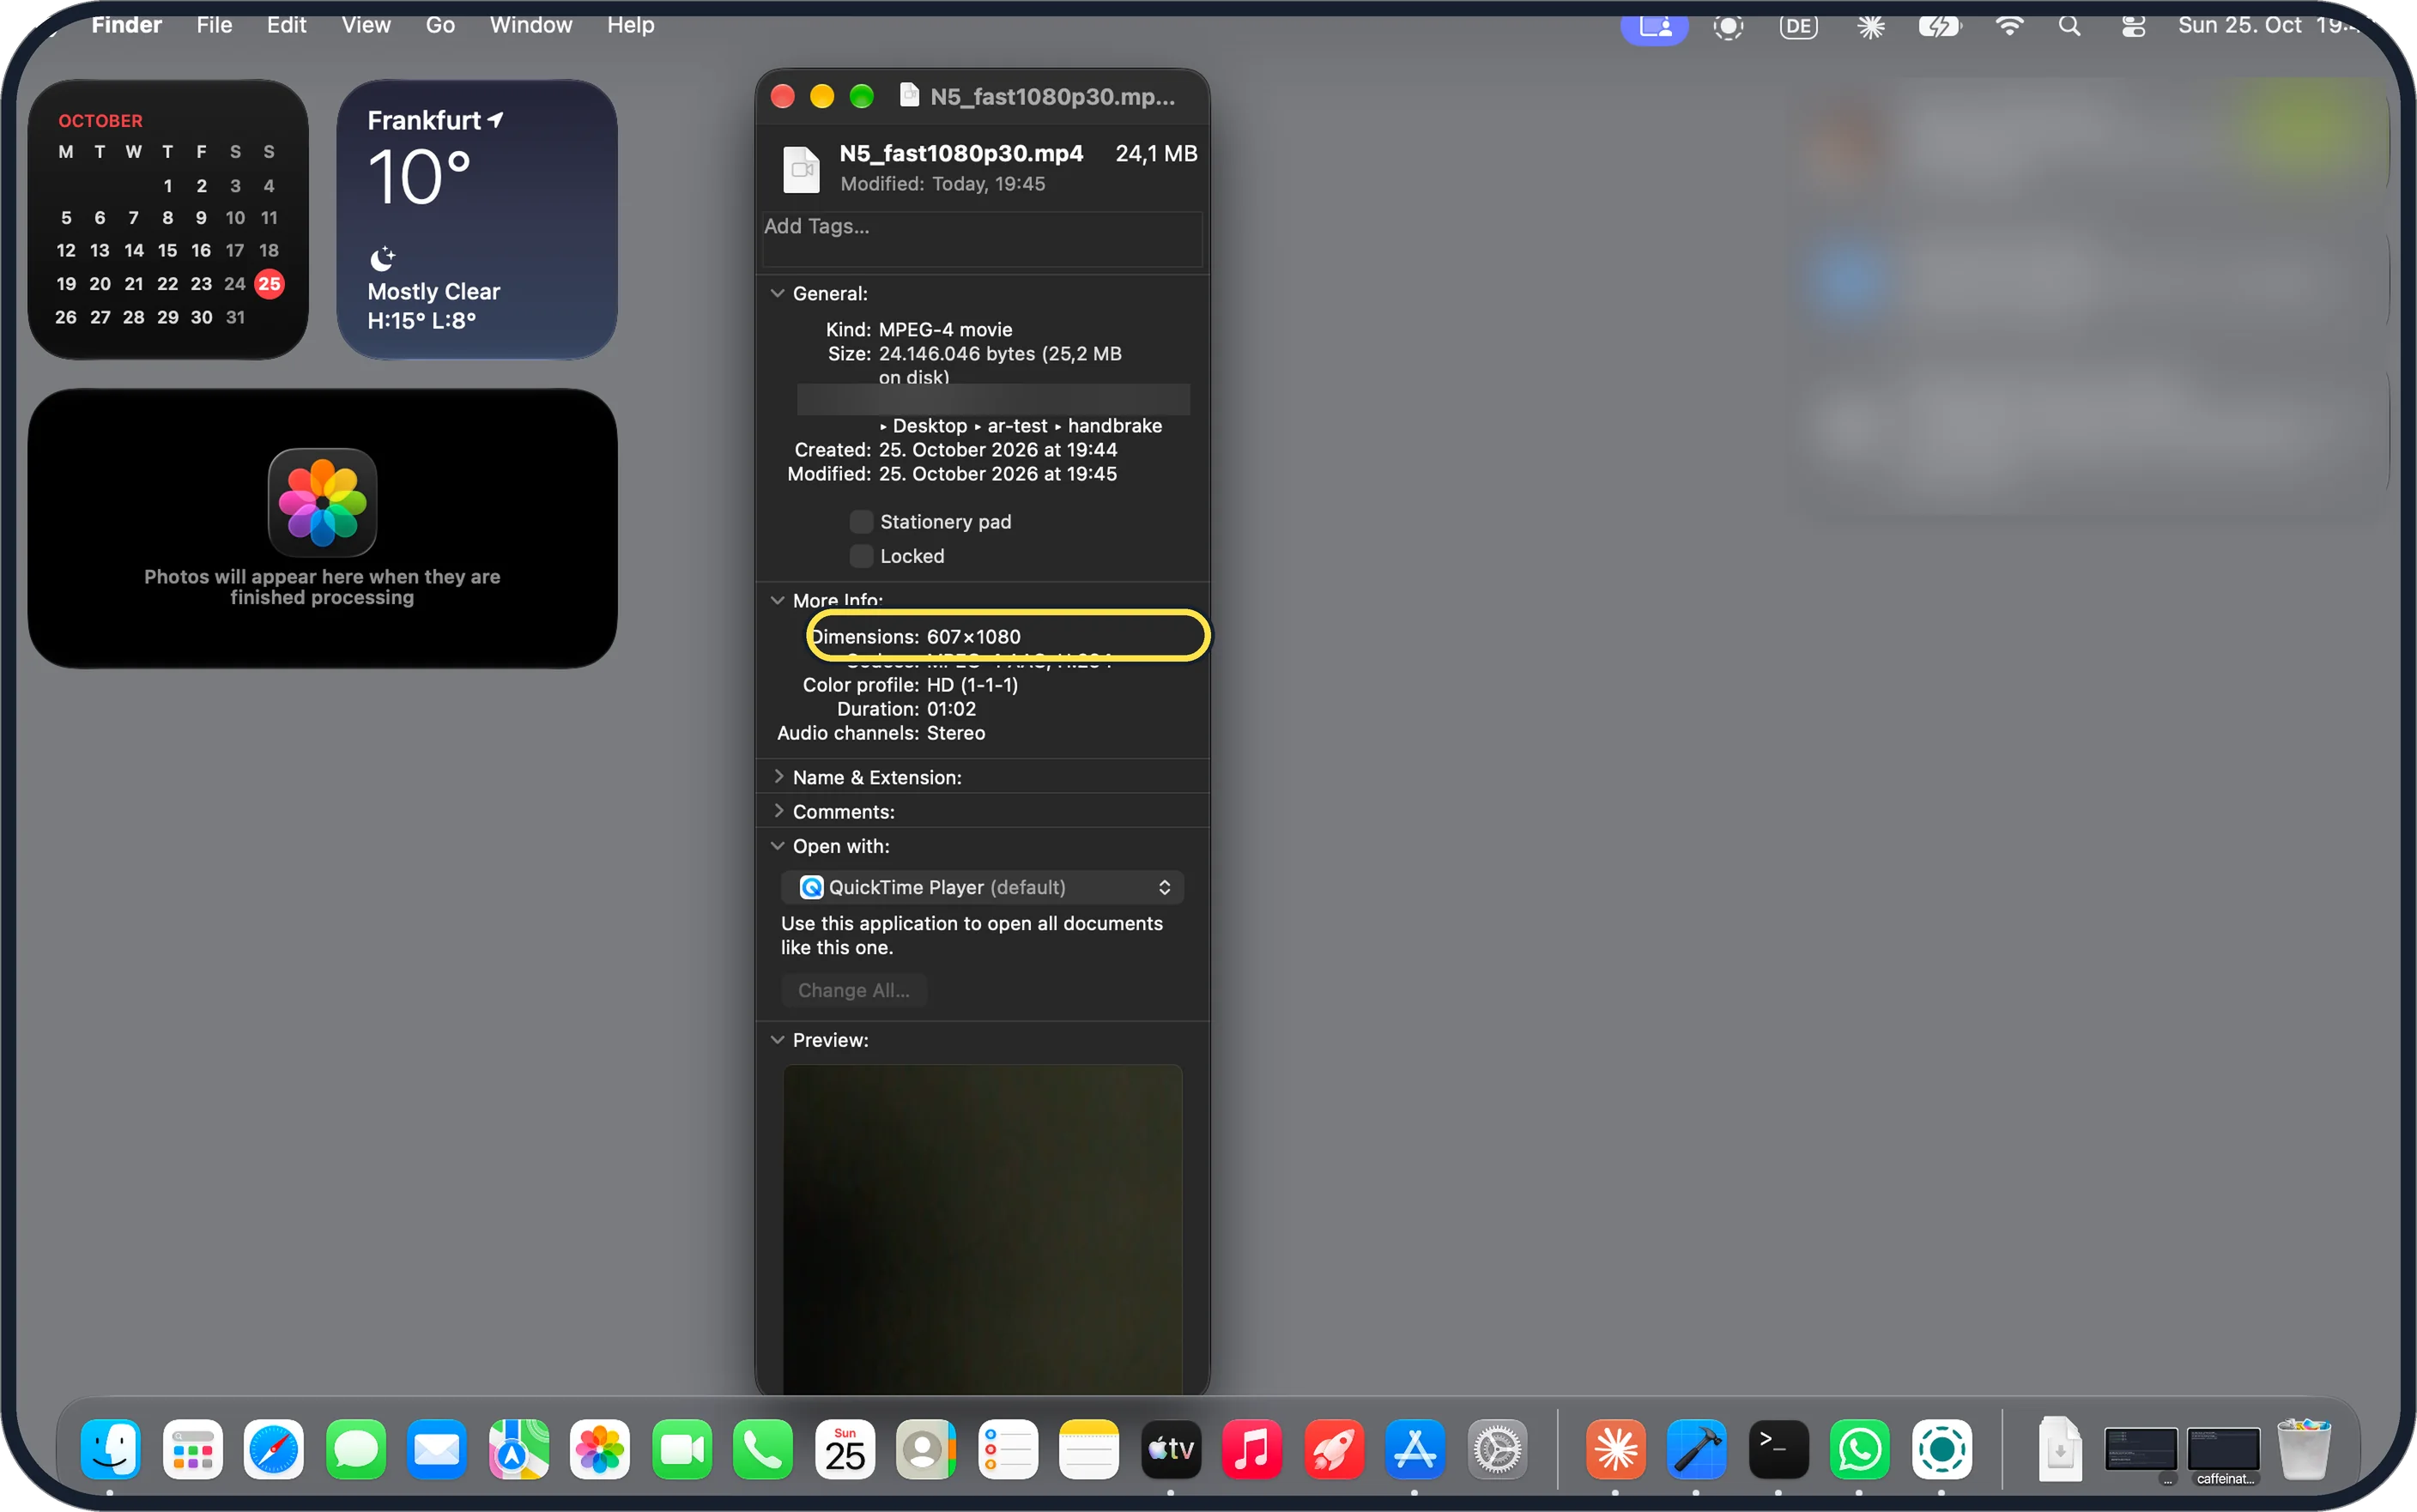Open the Window menu

click(531, 25)
